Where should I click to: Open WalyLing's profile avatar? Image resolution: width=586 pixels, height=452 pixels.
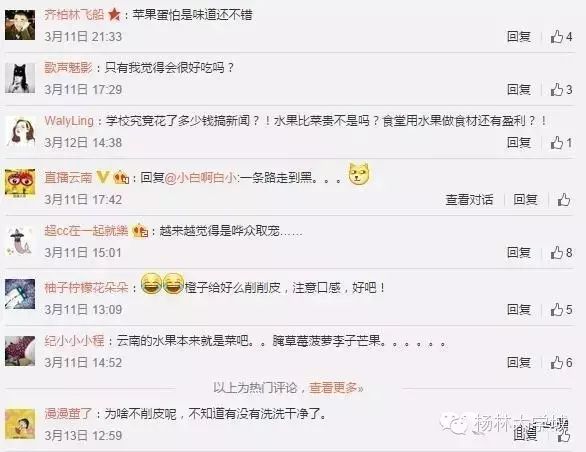pos(20,131)
